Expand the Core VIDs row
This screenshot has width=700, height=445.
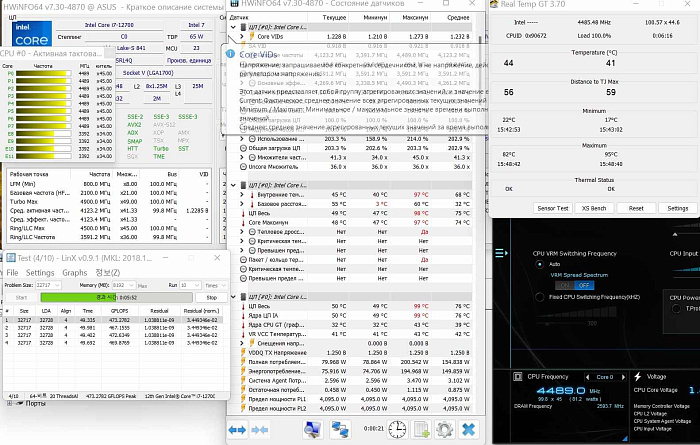click(242, 36)
